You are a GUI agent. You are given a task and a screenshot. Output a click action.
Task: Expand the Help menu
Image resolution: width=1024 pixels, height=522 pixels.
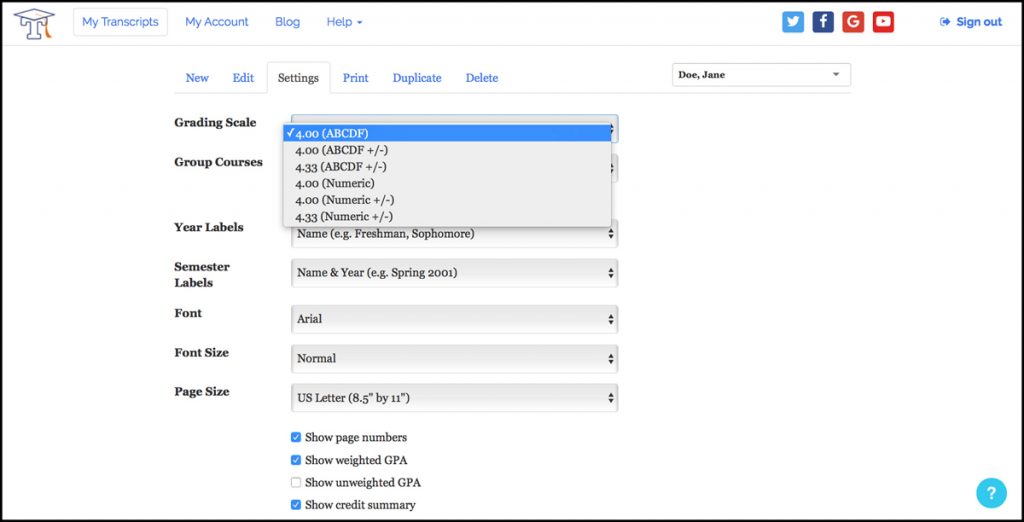point(344,22)
